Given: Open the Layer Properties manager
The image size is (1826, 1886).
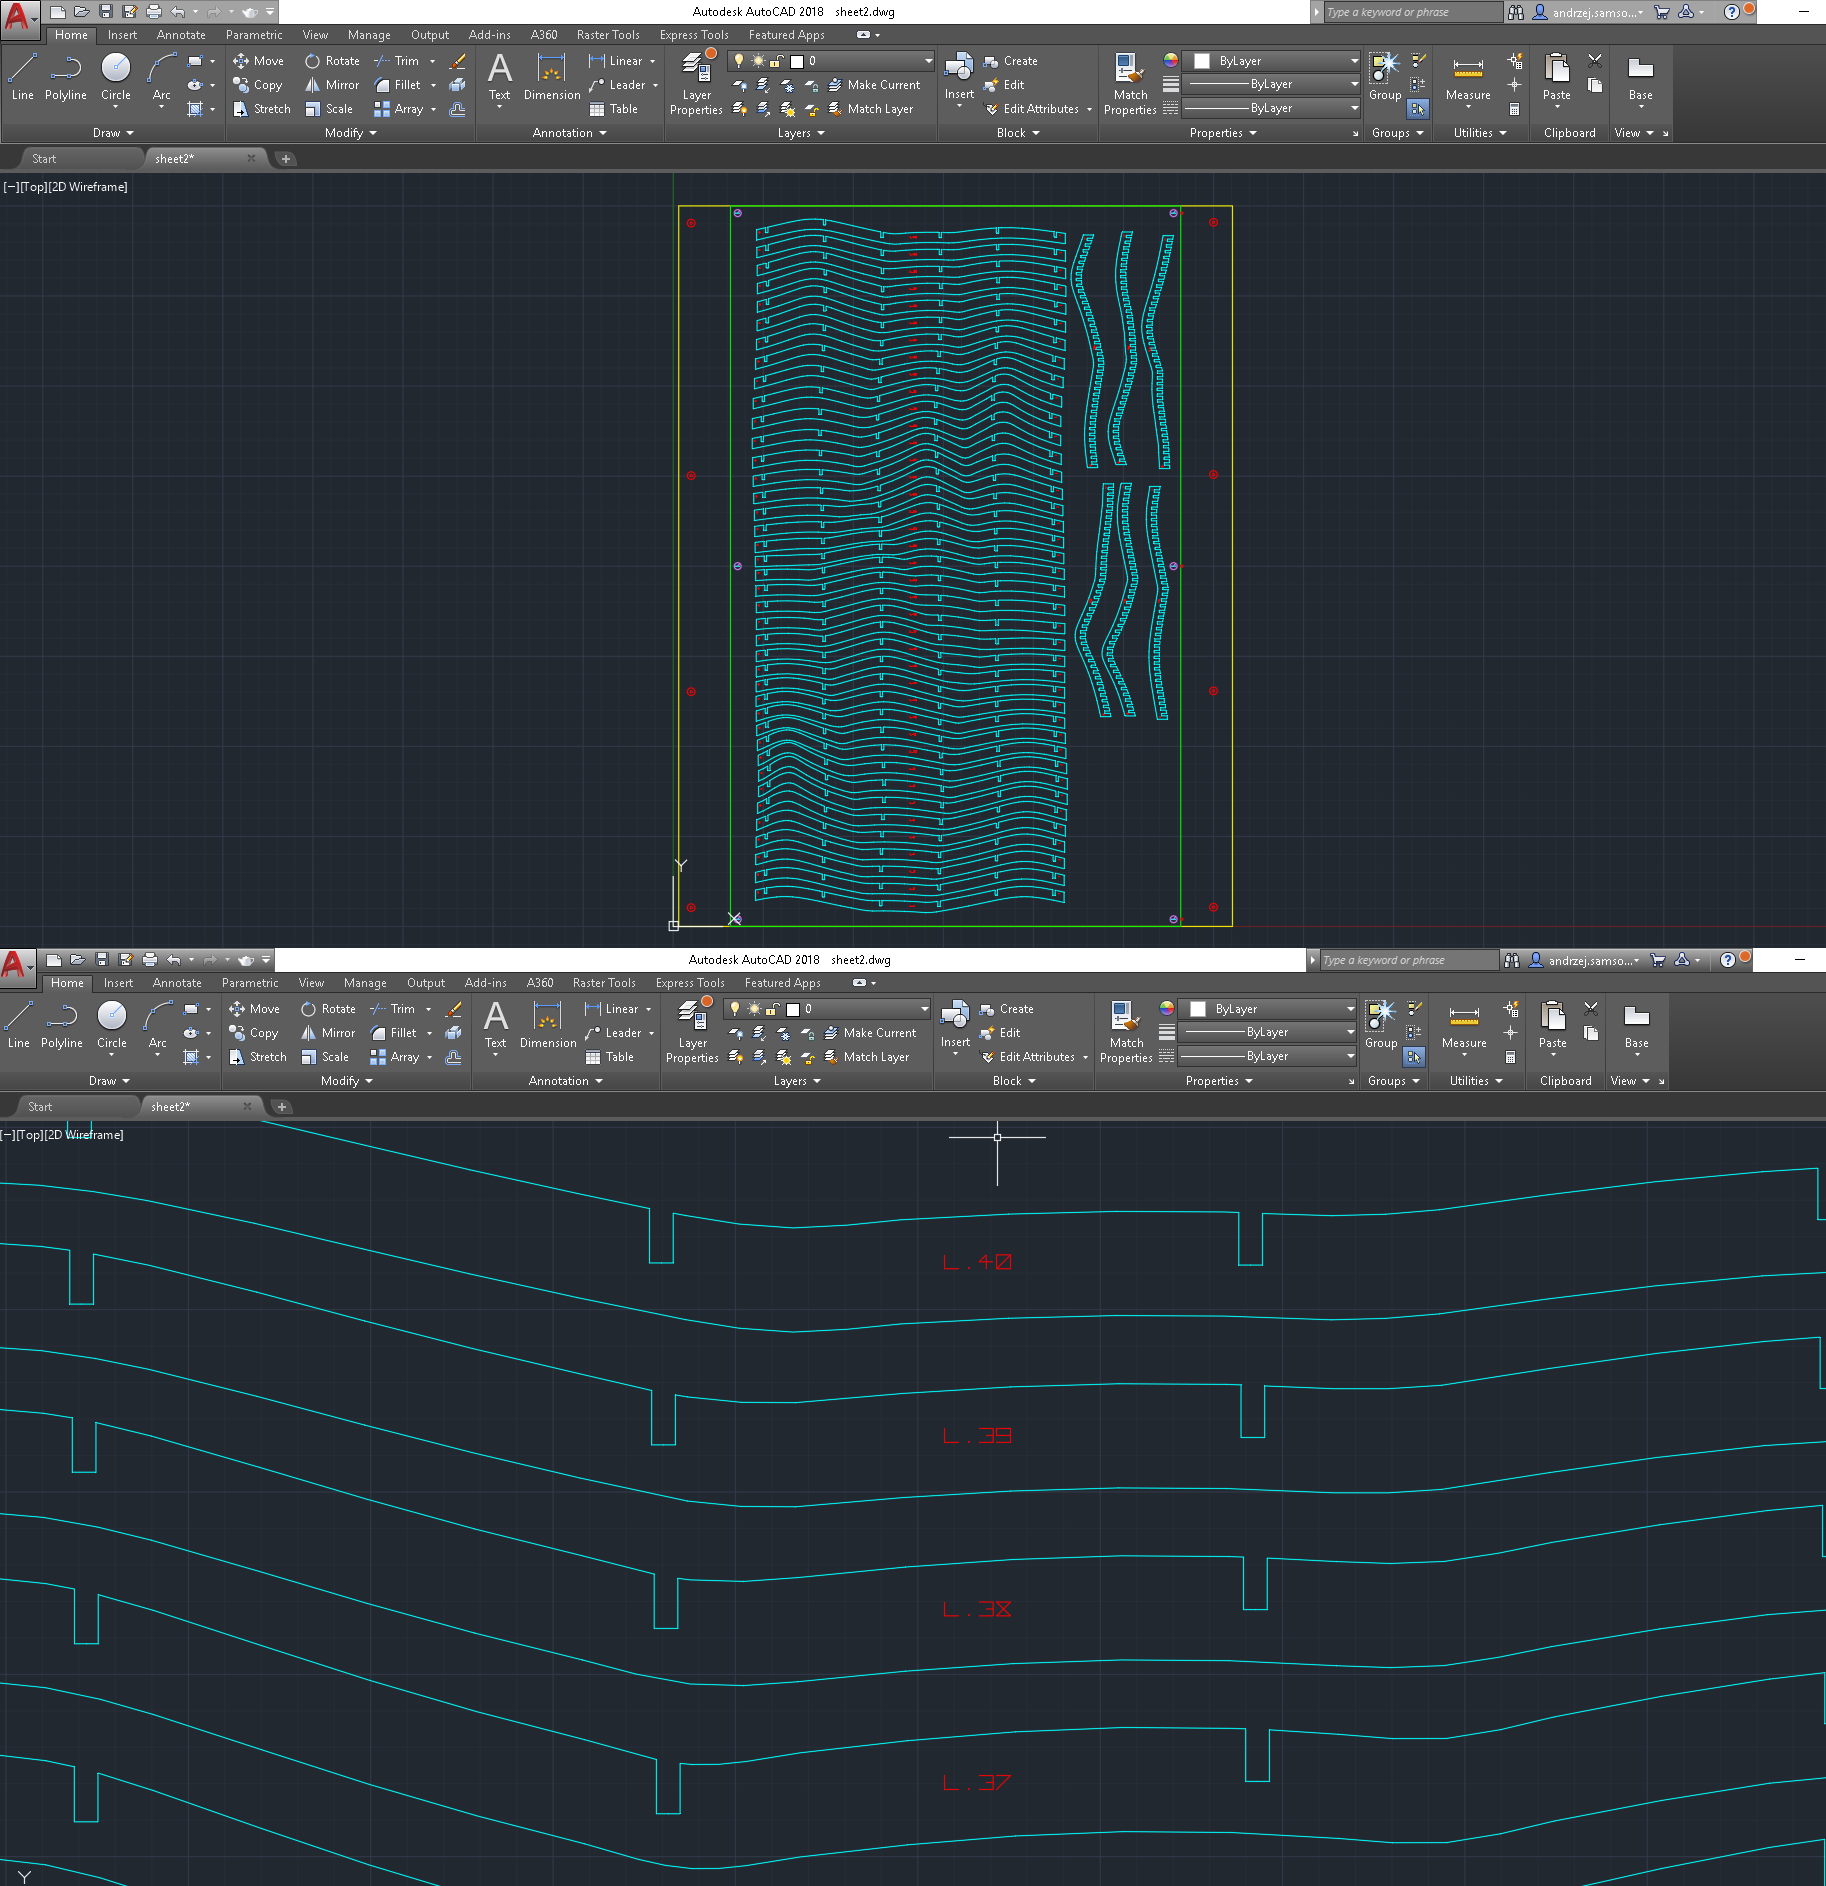Looking at the screenshot, I should click(696, 80).
